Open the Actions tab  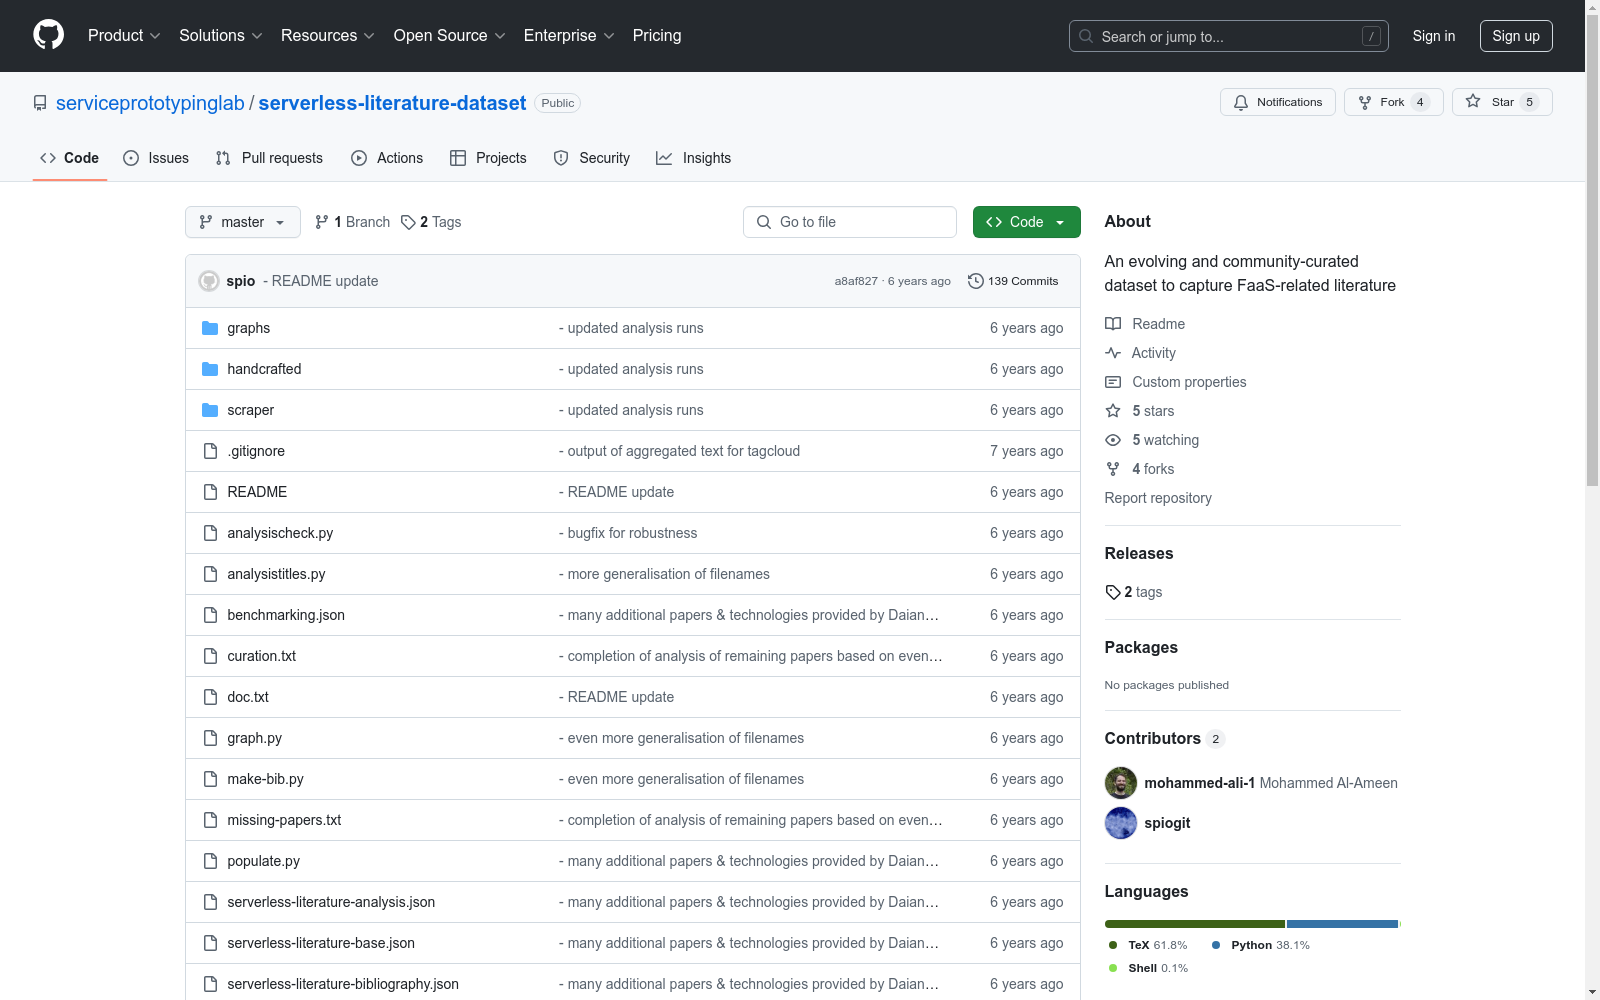tap(387, 158)
